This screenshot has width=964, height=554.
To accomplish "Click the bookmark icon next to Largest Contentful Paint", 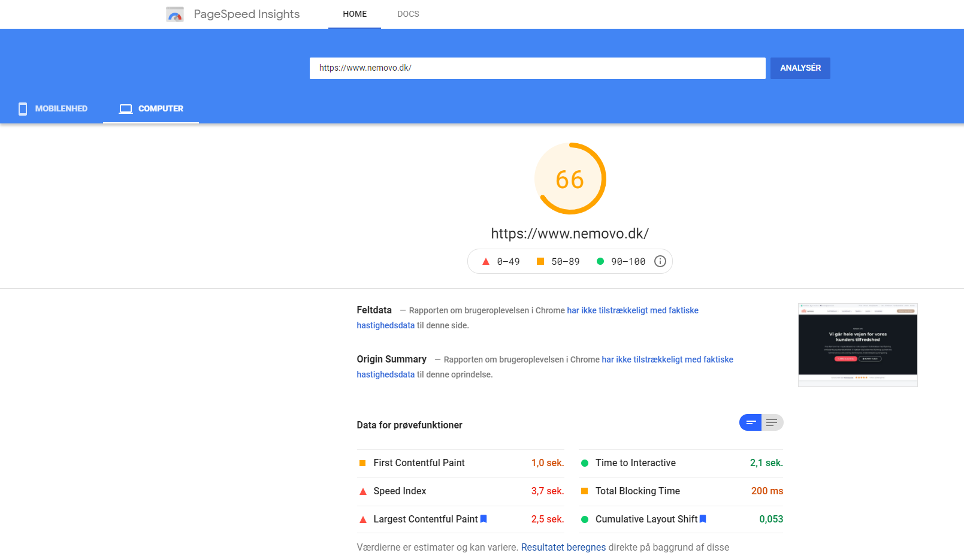I will (484, 519).
